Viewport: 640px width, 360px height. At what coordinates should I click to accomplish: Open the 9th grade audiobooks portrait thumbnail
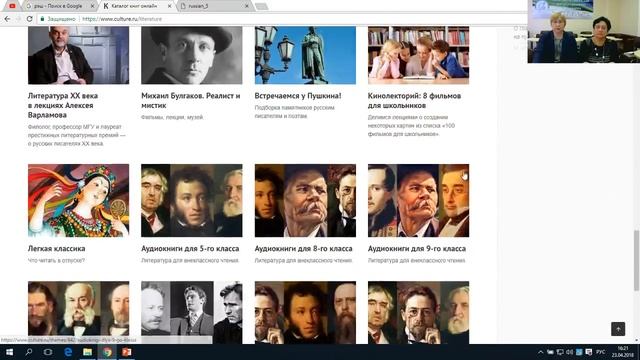418,200
